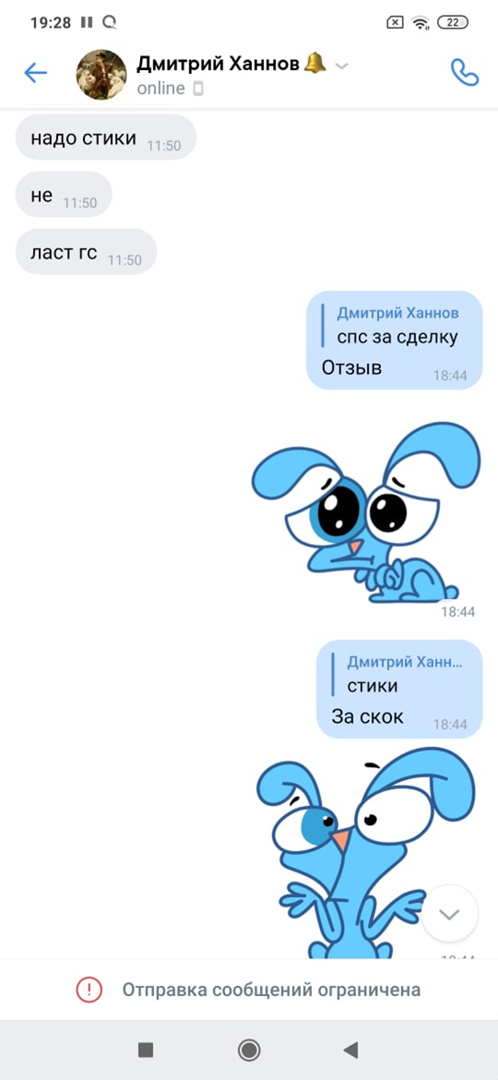Tap the Android home circle button
Viewport: 498px width, 1080px height.
click(x=249, y=1050)
